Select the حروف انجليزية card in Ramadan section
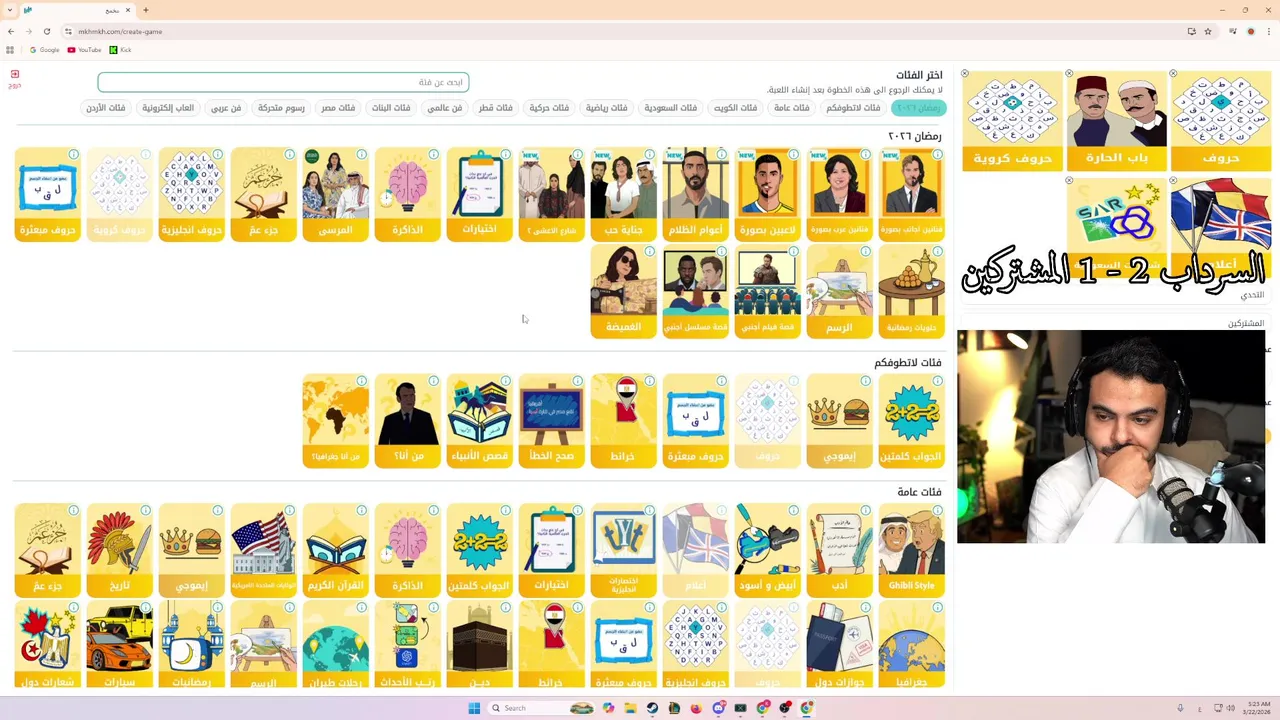The width and height of the screenshot is (1280, 720). pos(191,195)
